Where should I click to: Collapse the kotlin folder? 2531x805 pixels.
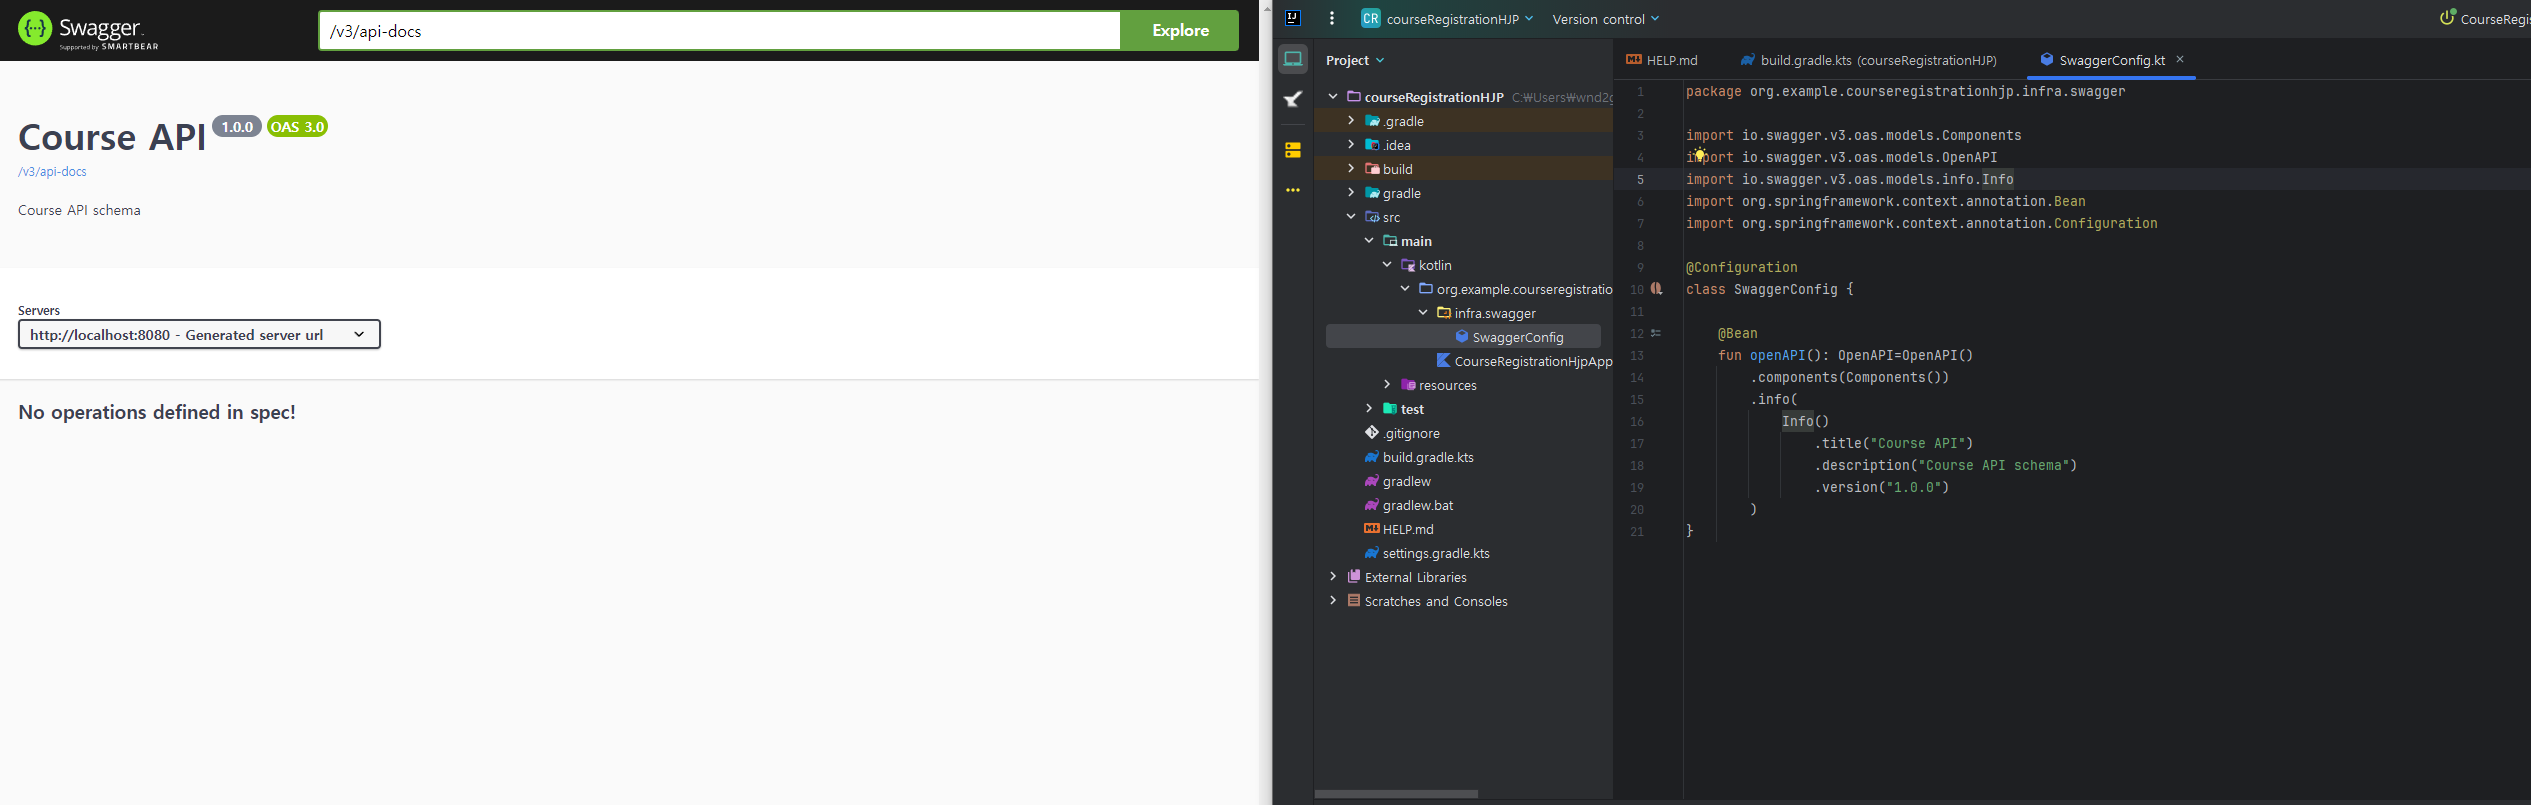pyautogui.click(x=1387, y=264)
